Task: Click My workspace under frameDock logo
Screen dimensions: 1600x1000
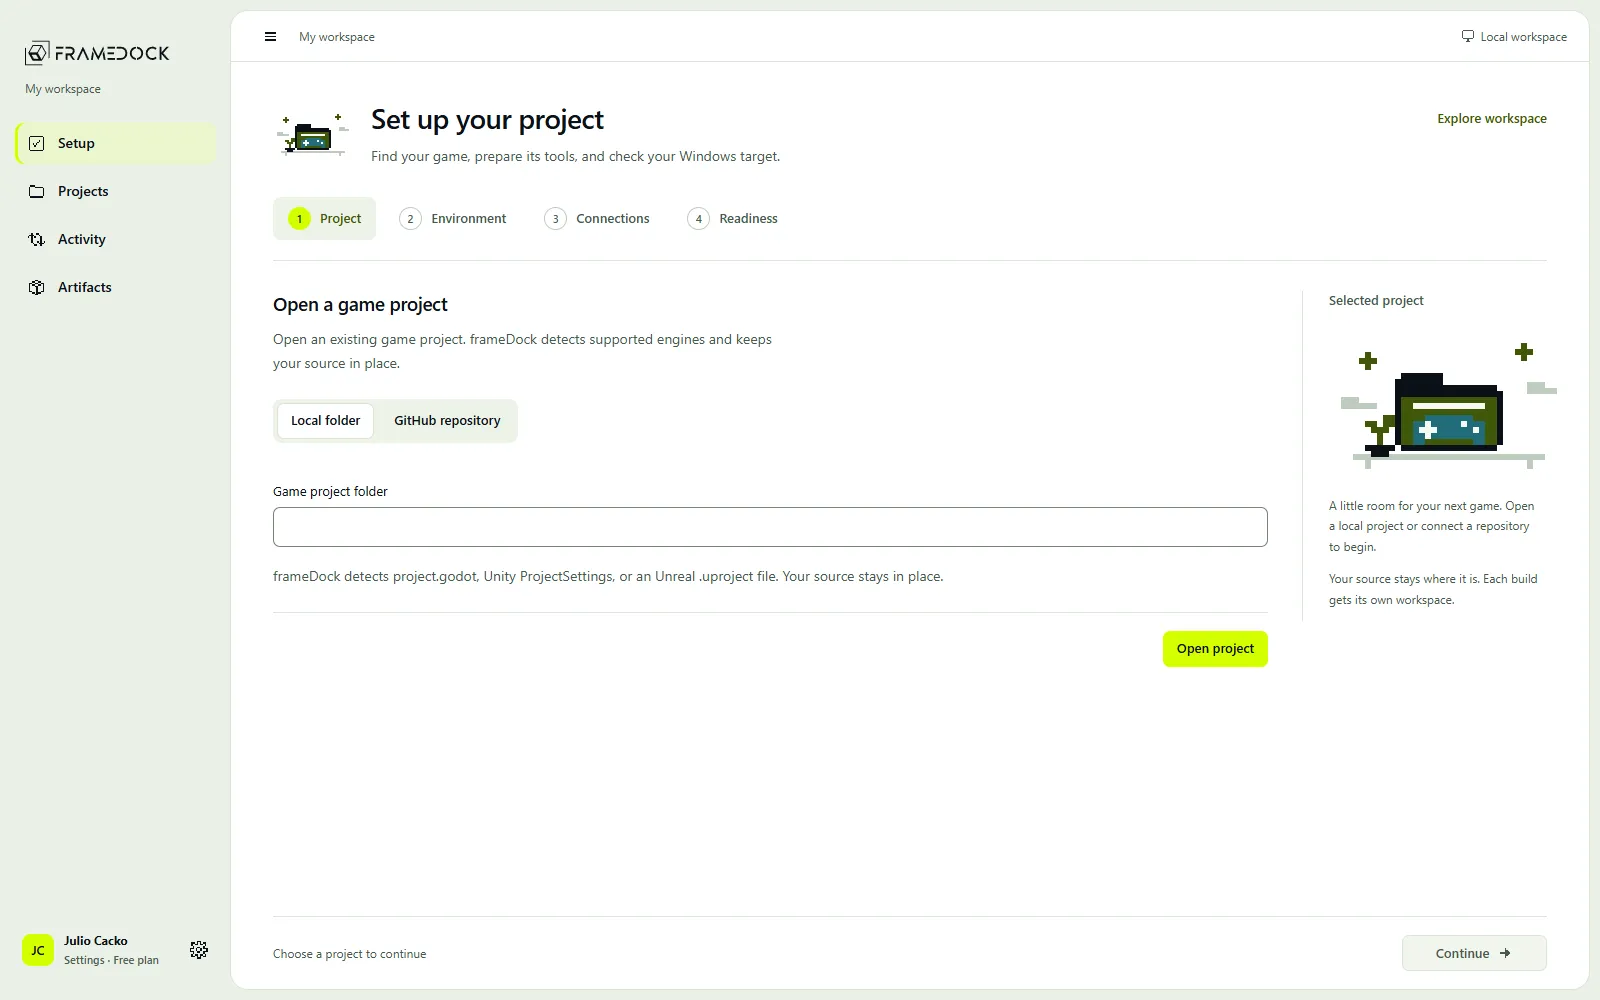Action: (63, 89)
